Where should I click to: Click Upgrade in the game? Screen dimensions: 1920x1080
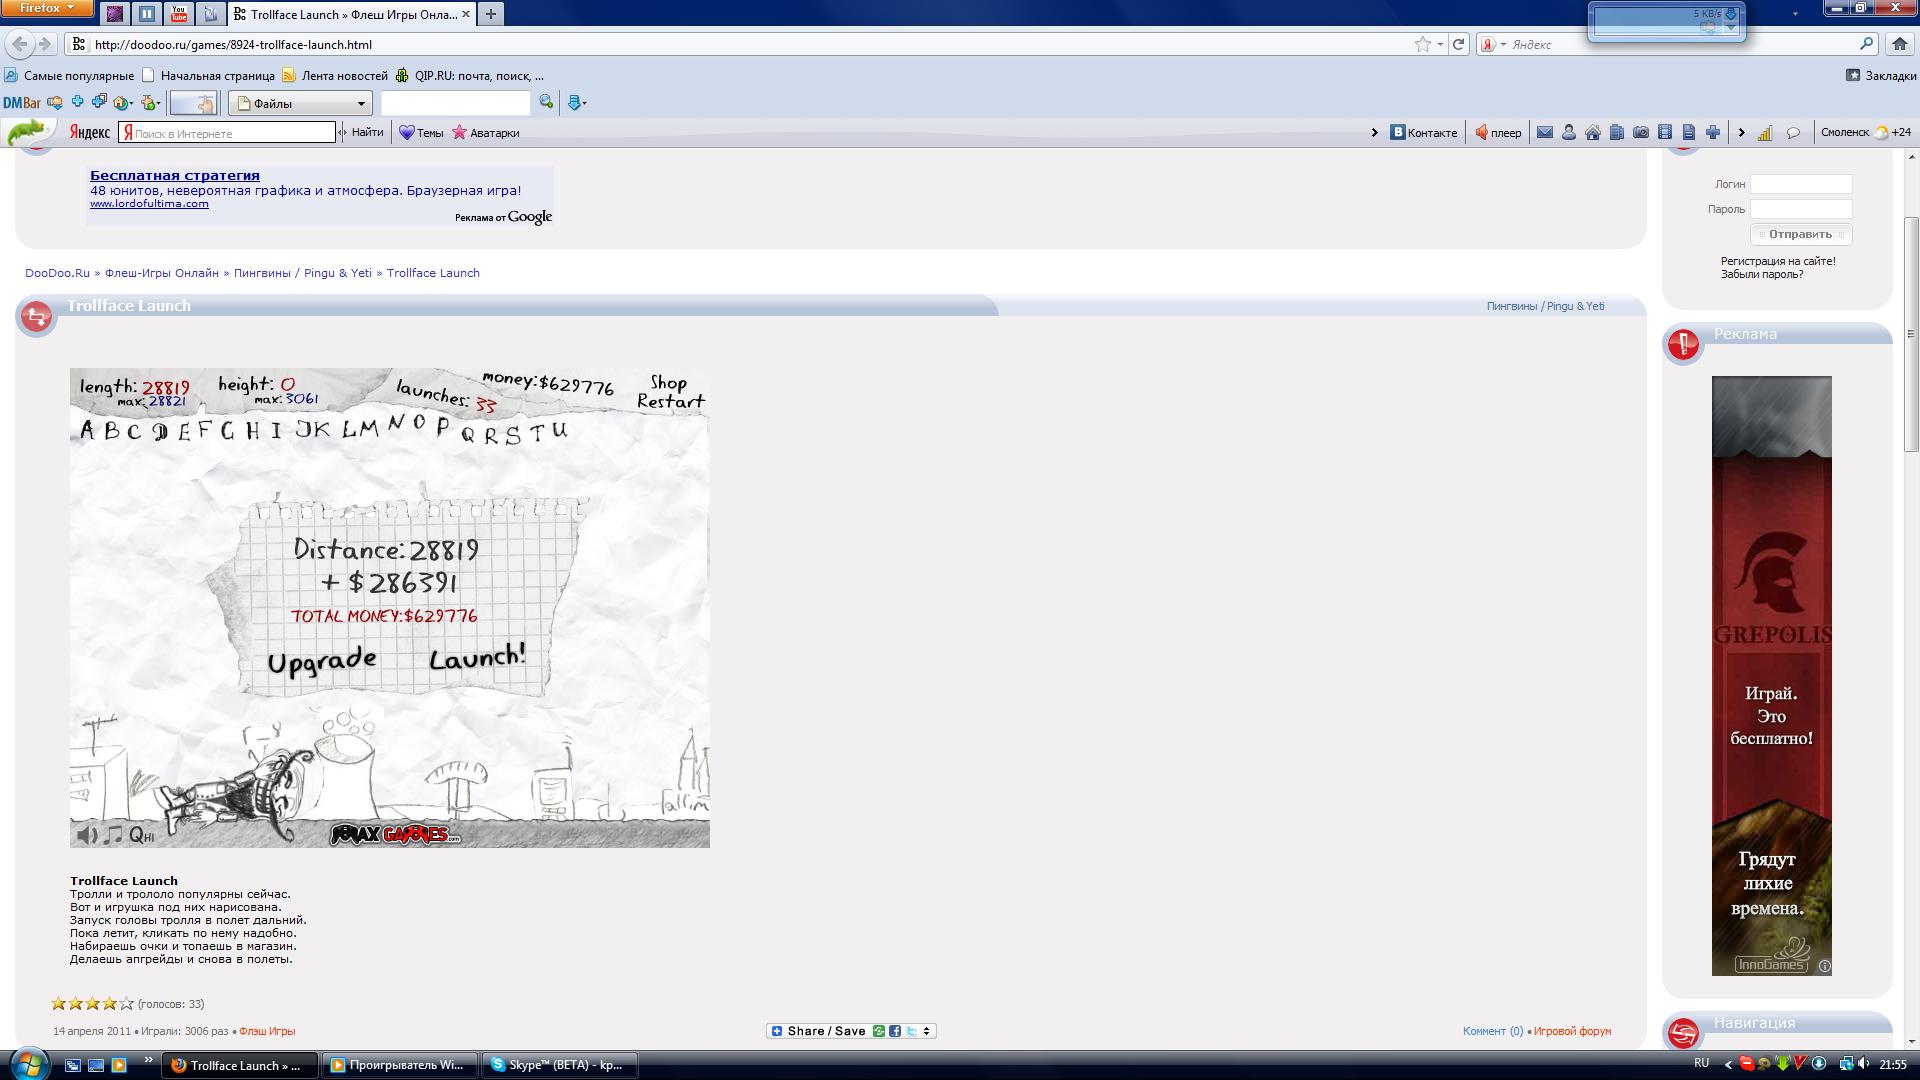tap(322, 661)
